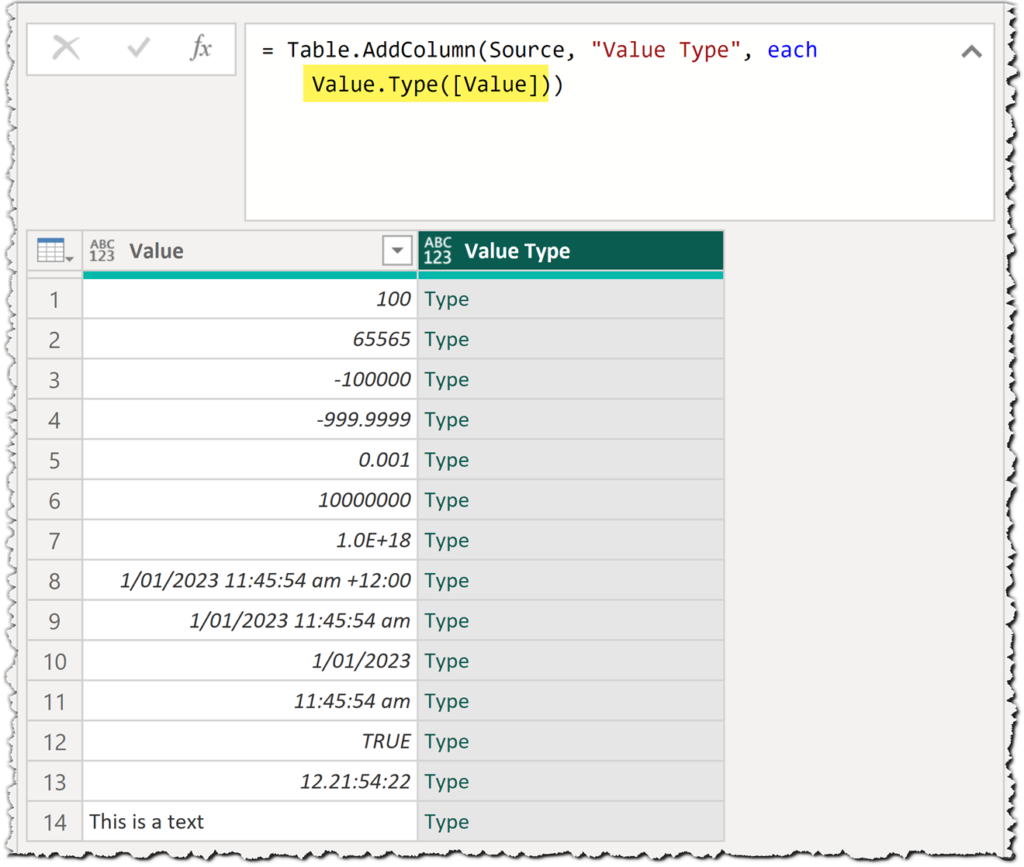1024x867 pixels.
Task: Confirm the formula with the checkmark icon
Action: click(x=138, y=48)
